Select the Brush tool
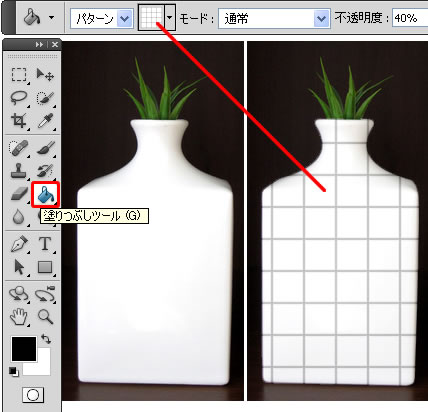 45,148
